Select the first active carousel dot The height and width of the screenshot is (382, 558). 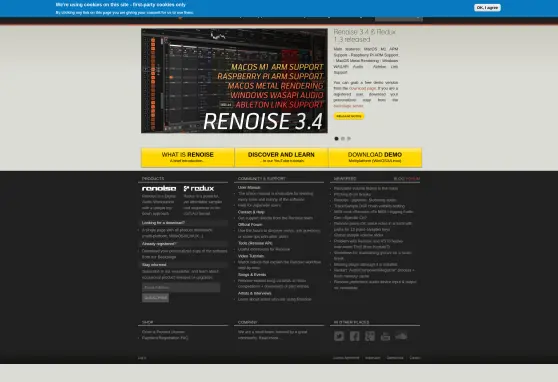(336, 138)
